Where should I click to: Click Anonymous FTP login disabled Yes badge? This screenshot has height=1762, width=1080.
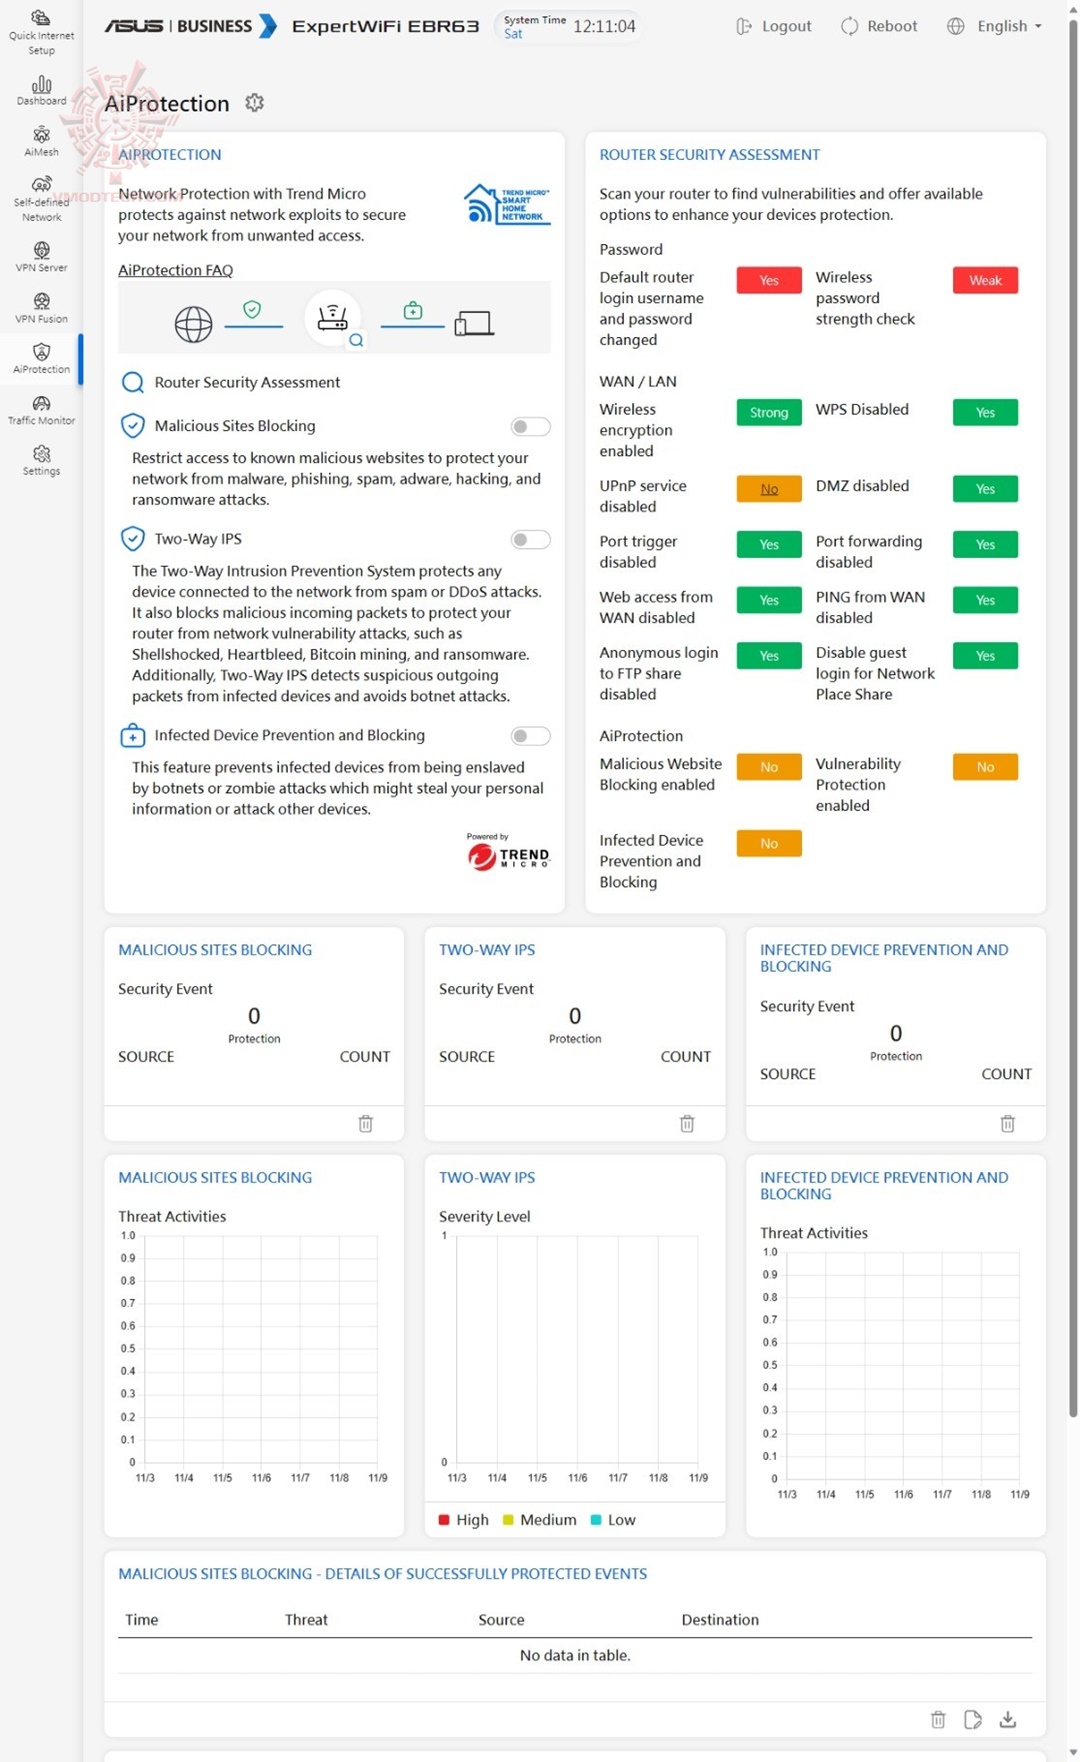769,656
